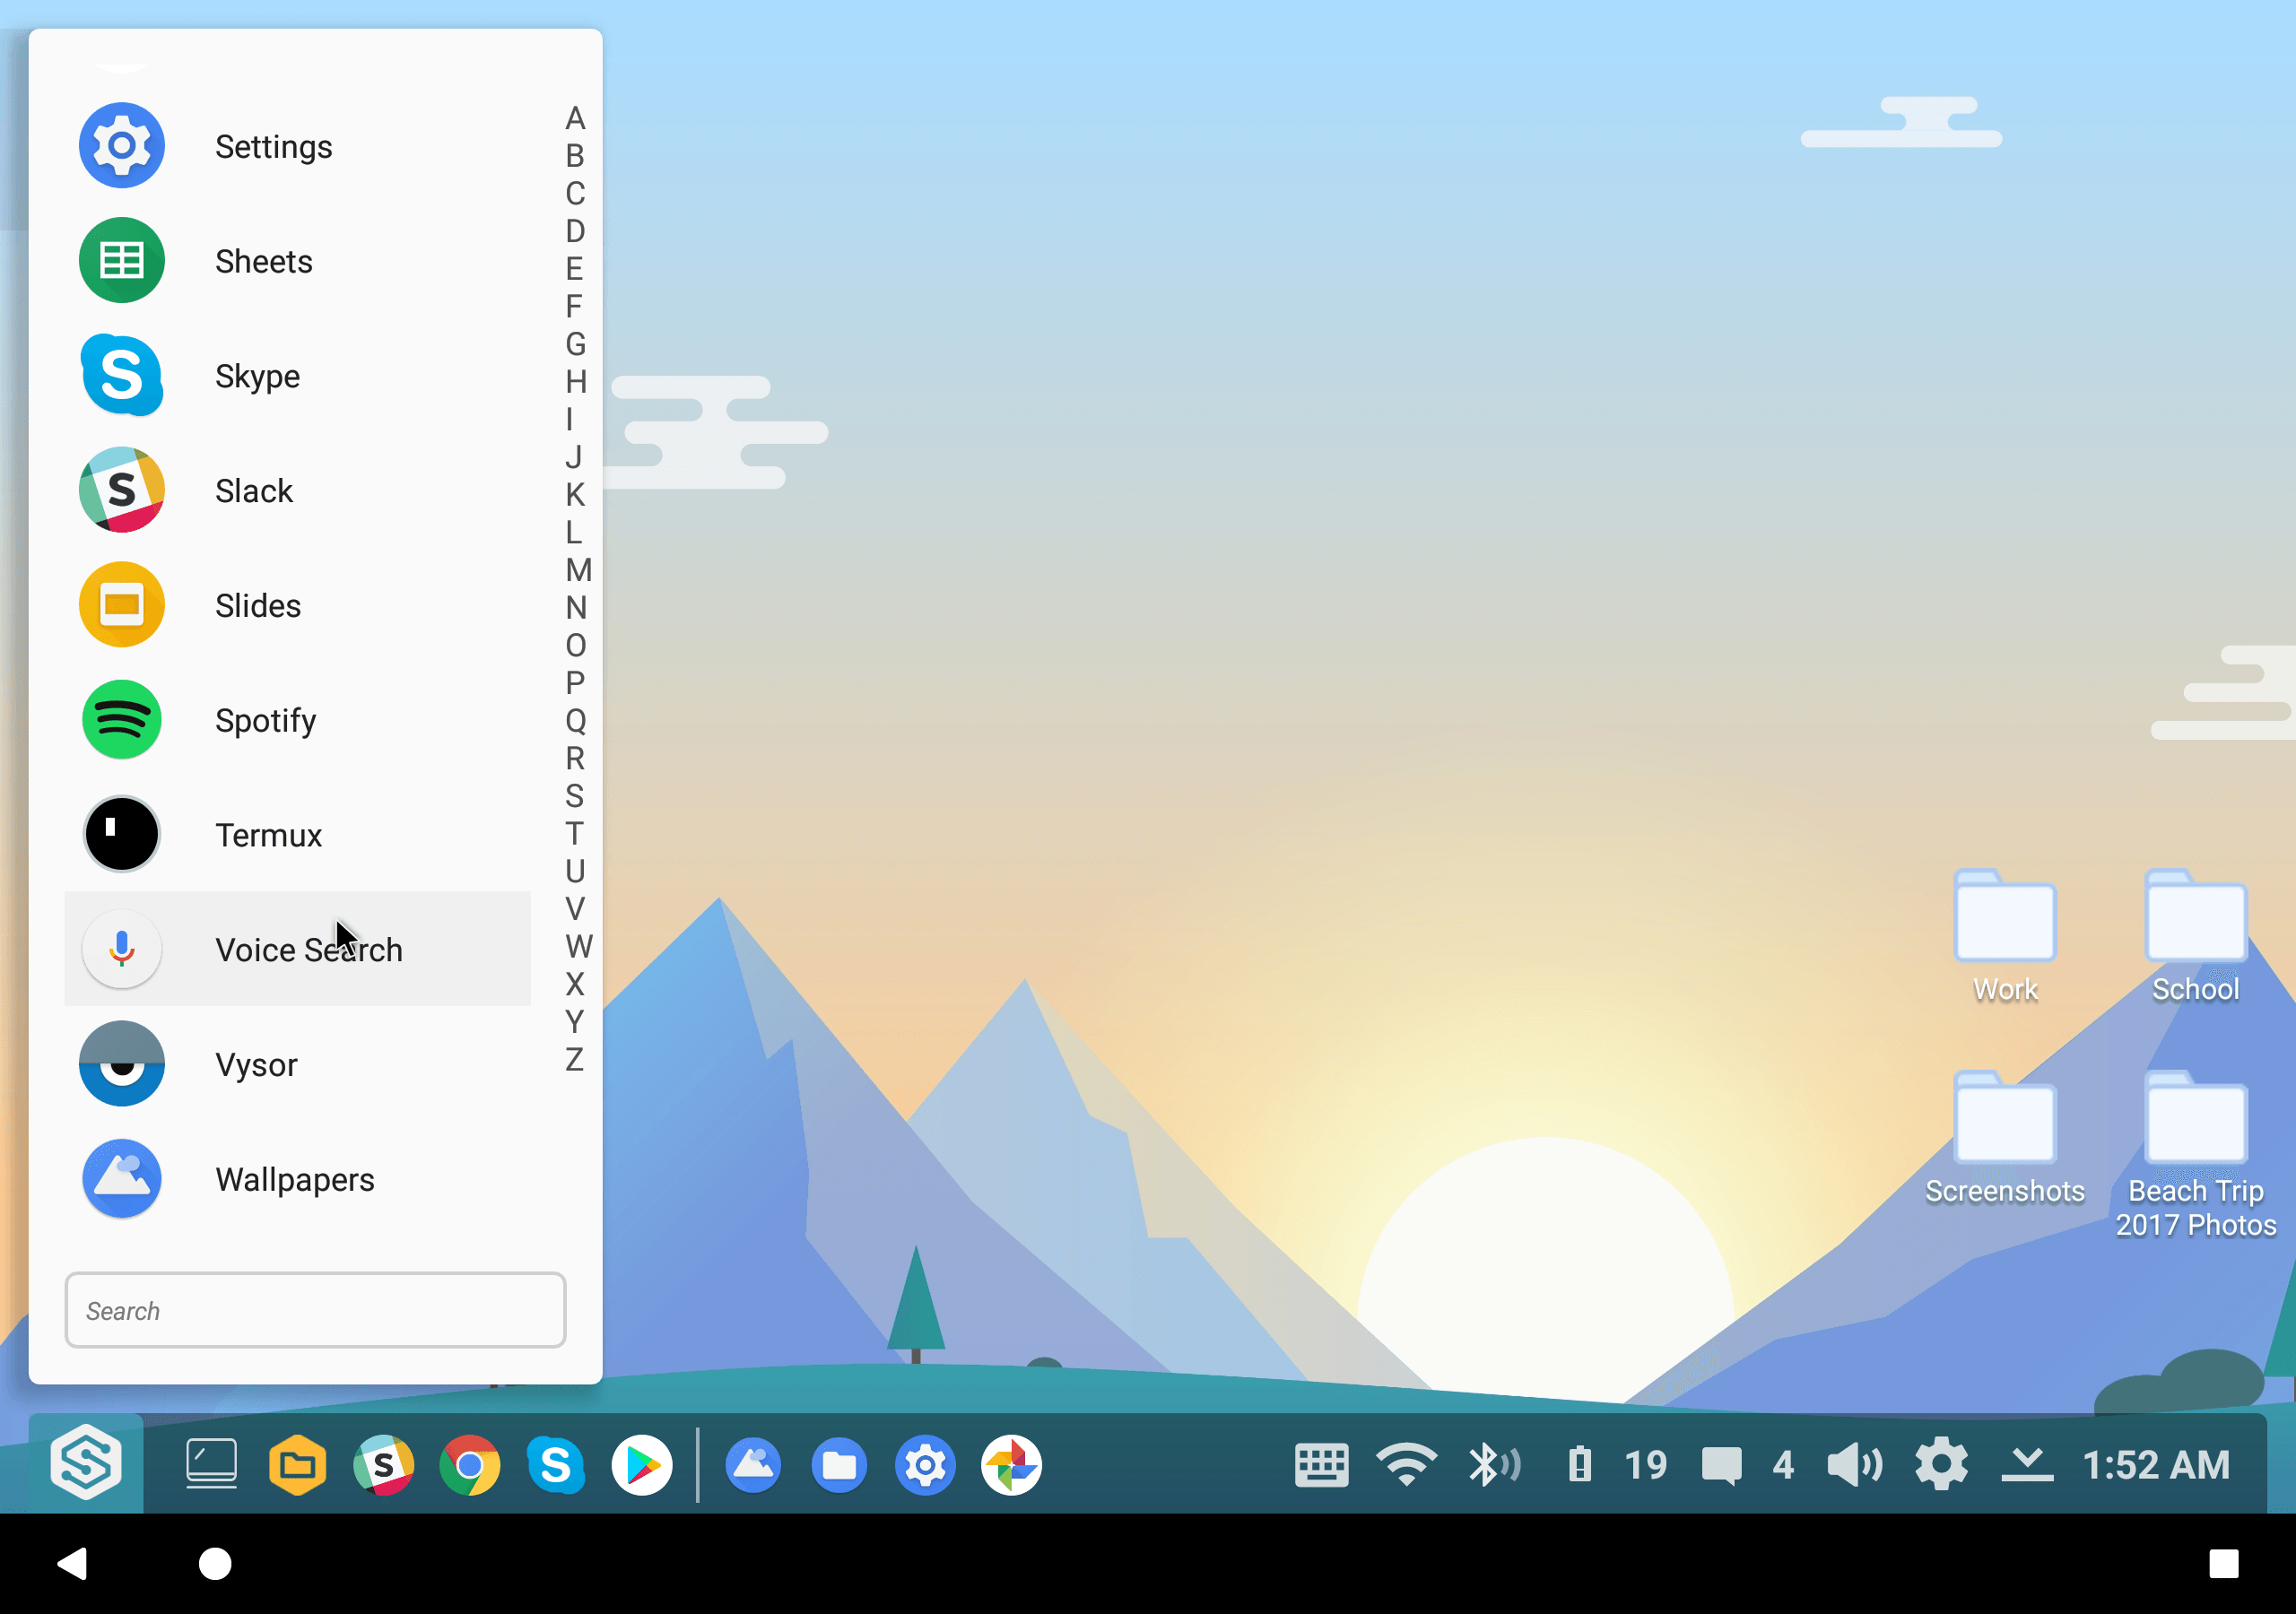2296x1614 pixels.
Task: Toggle keyboard input icon taskbar
Action: click(1323, 1463)
